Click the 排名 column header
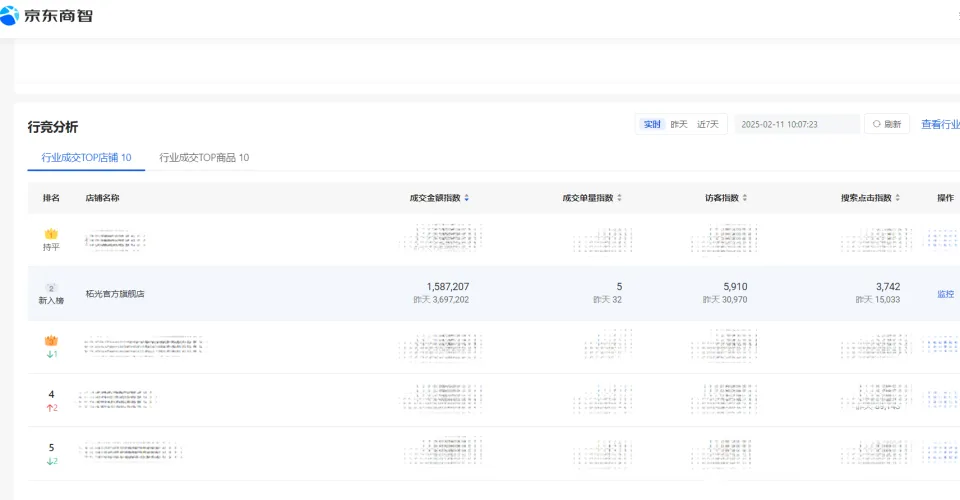The height and width of the screenshot is (500, 960). click(51, 198)
